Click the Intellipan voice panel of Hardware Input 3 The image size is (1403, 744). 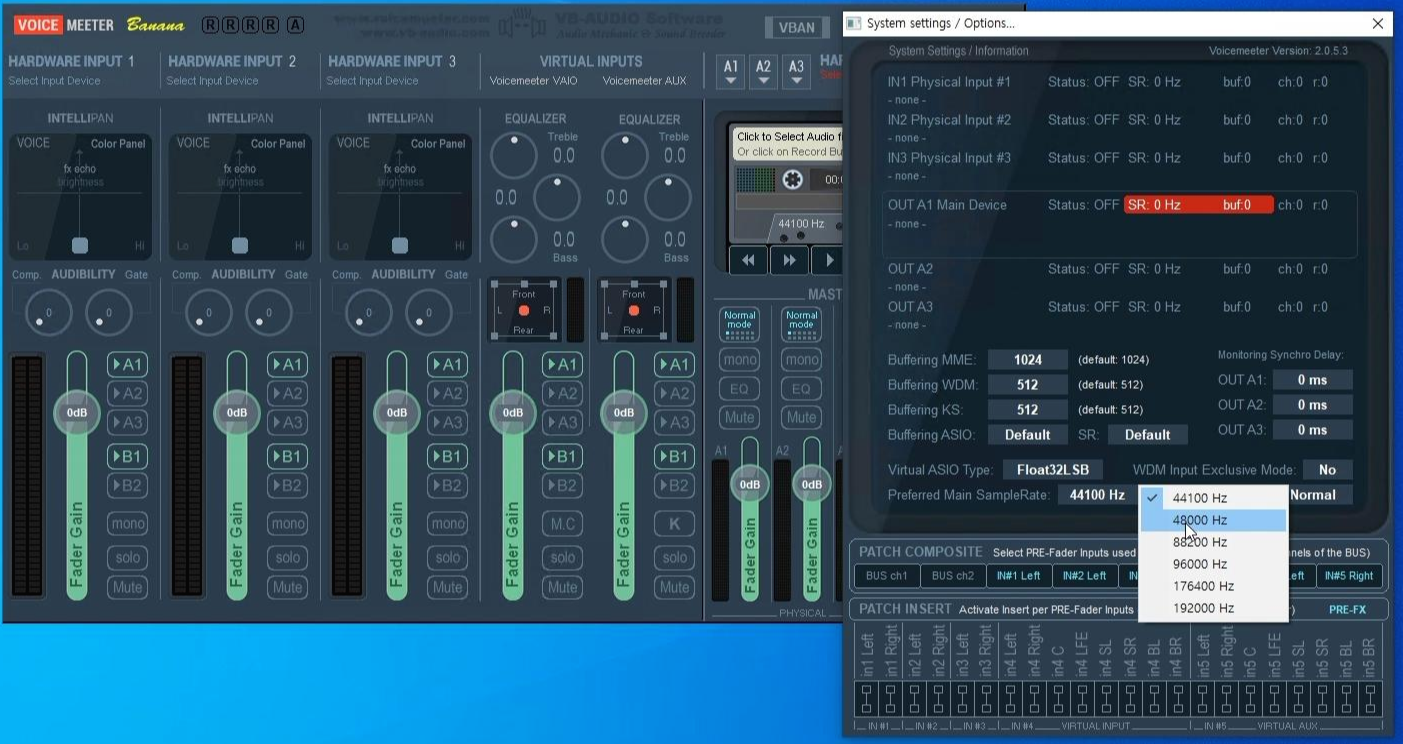(x=400, y=196)
